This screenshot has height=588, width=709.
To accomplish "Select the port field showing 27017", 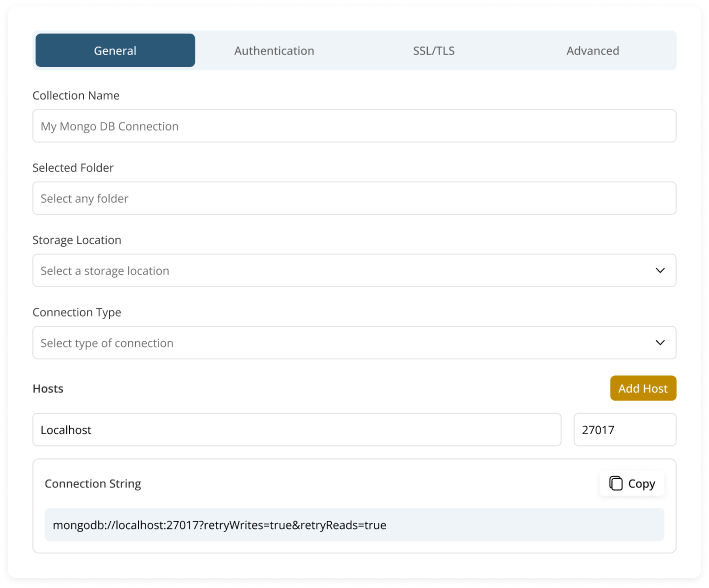I will [x=624, y=430].
